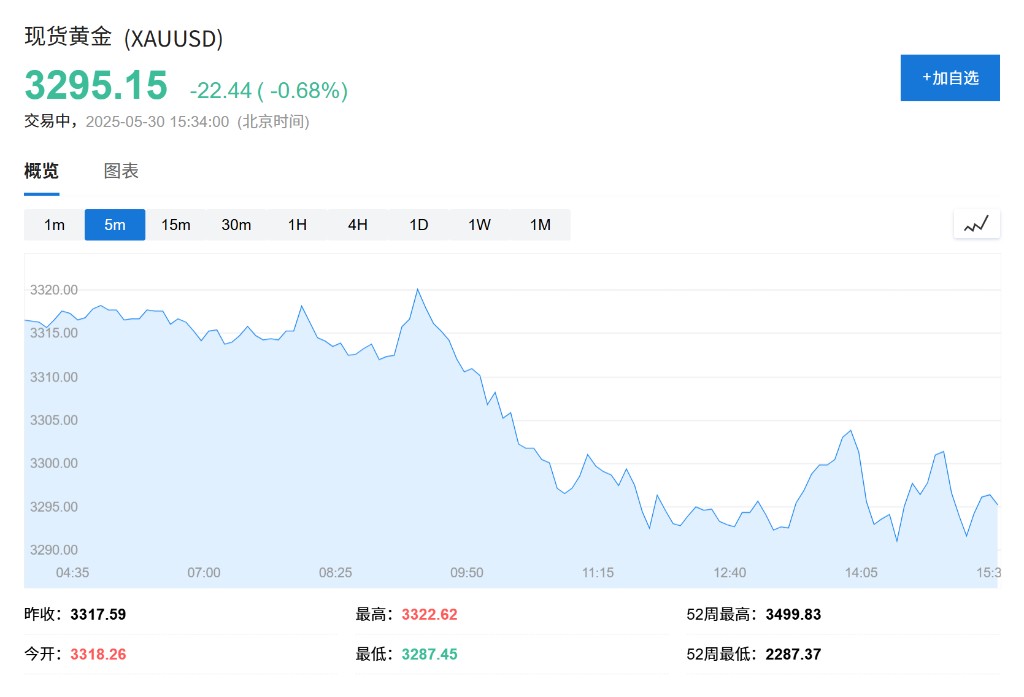Click the 14:05 time axis label
The image size is (1024, 697).
pyautogui.click(x=861, y=573)
